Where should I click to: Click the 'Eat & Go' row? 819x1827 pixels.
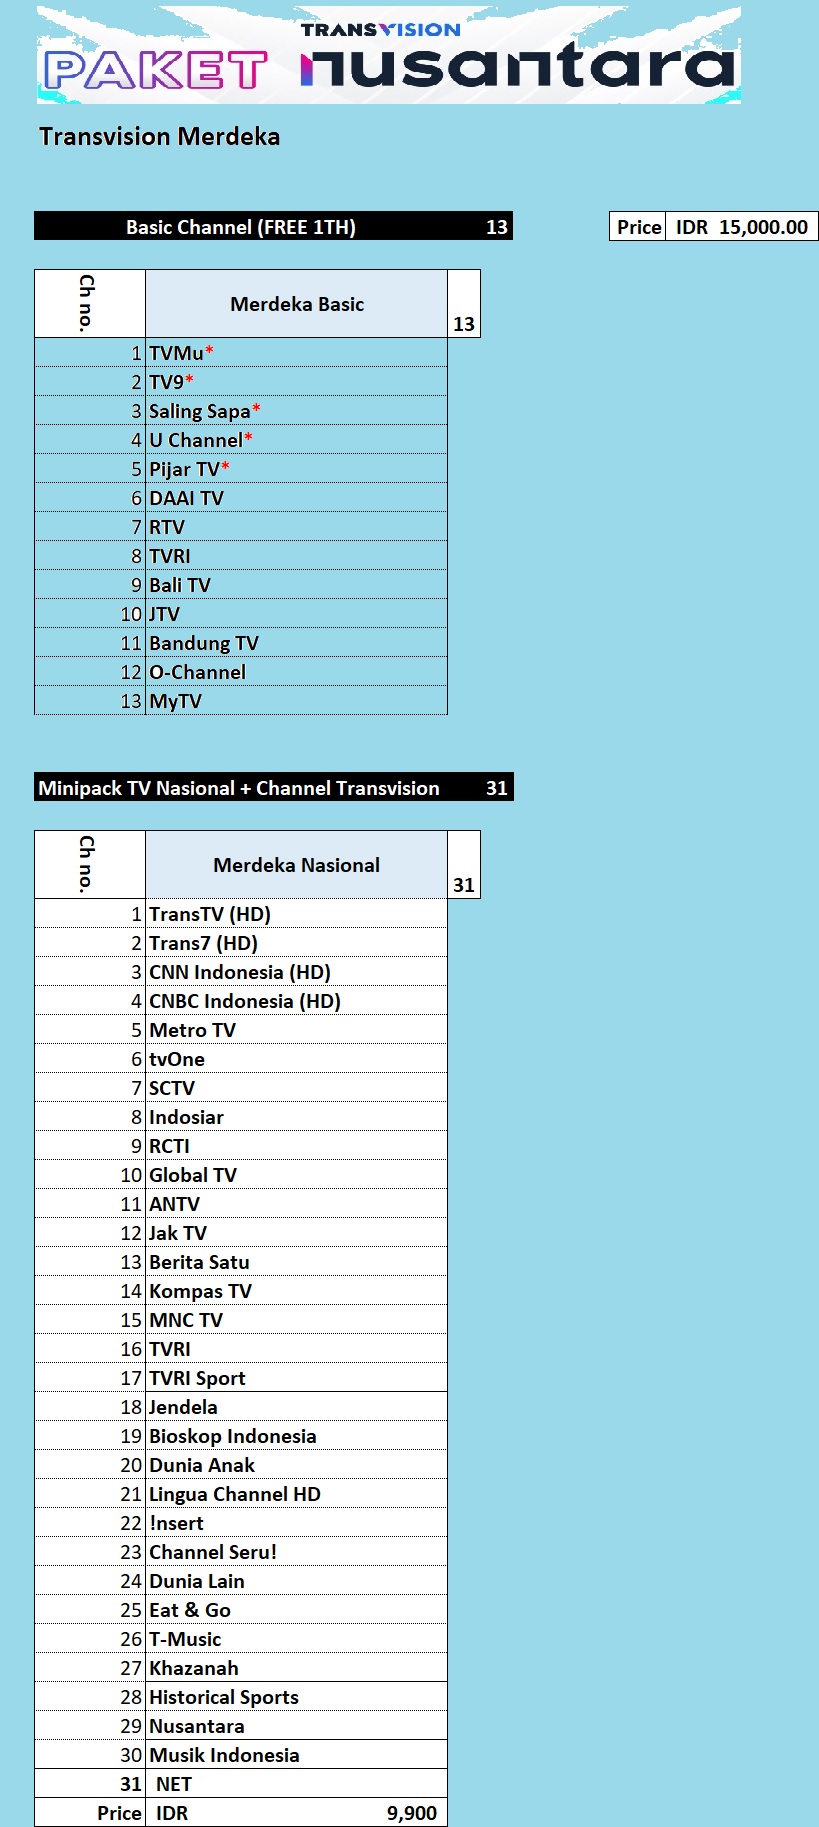pyautogui.click(x=241, y=1609)
